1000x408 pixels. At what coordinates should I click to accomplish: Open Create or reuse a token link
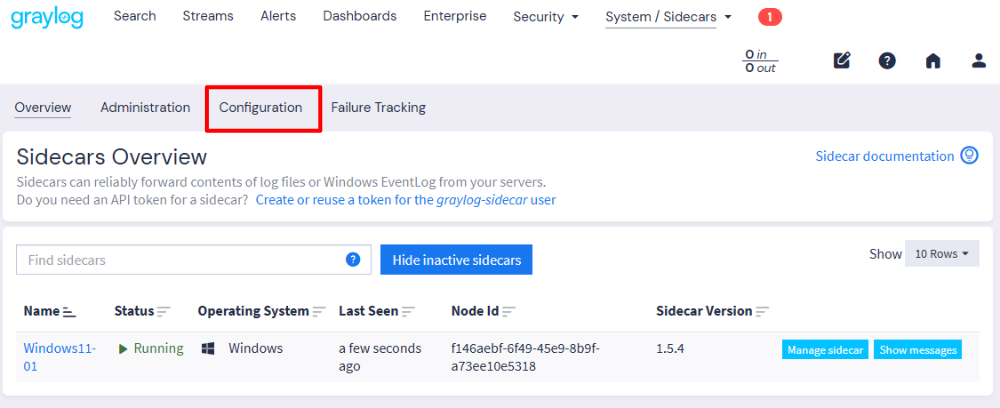(406, 200)
